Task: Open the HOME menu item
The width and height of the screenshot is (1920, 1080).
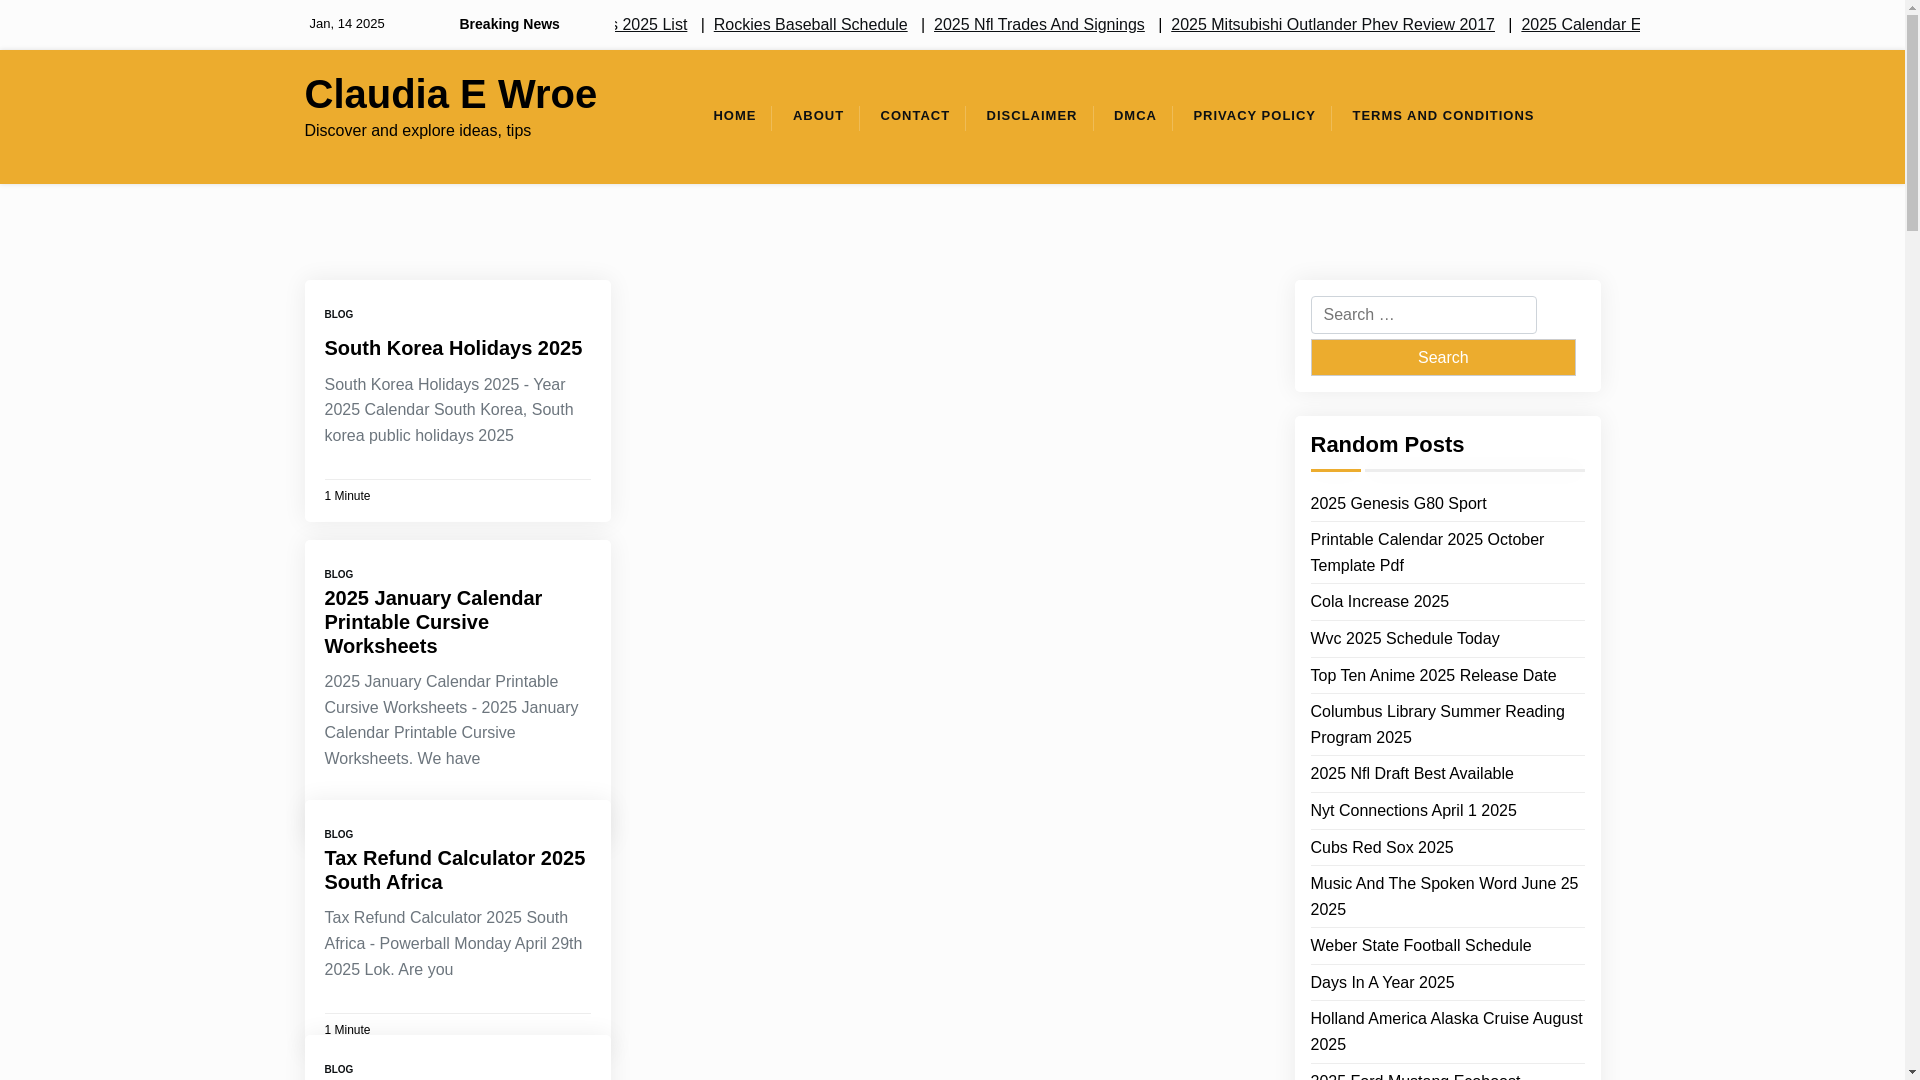Action: (734, 116)
